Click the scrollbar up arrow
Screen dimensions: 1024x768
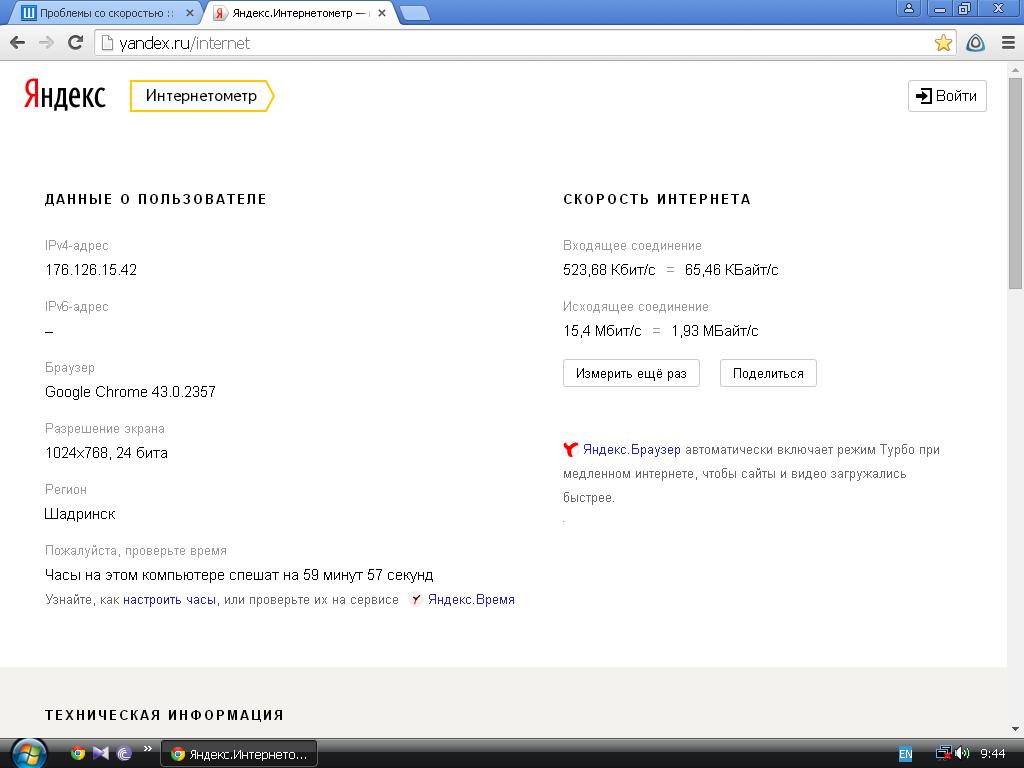(x=1015, y=69)
